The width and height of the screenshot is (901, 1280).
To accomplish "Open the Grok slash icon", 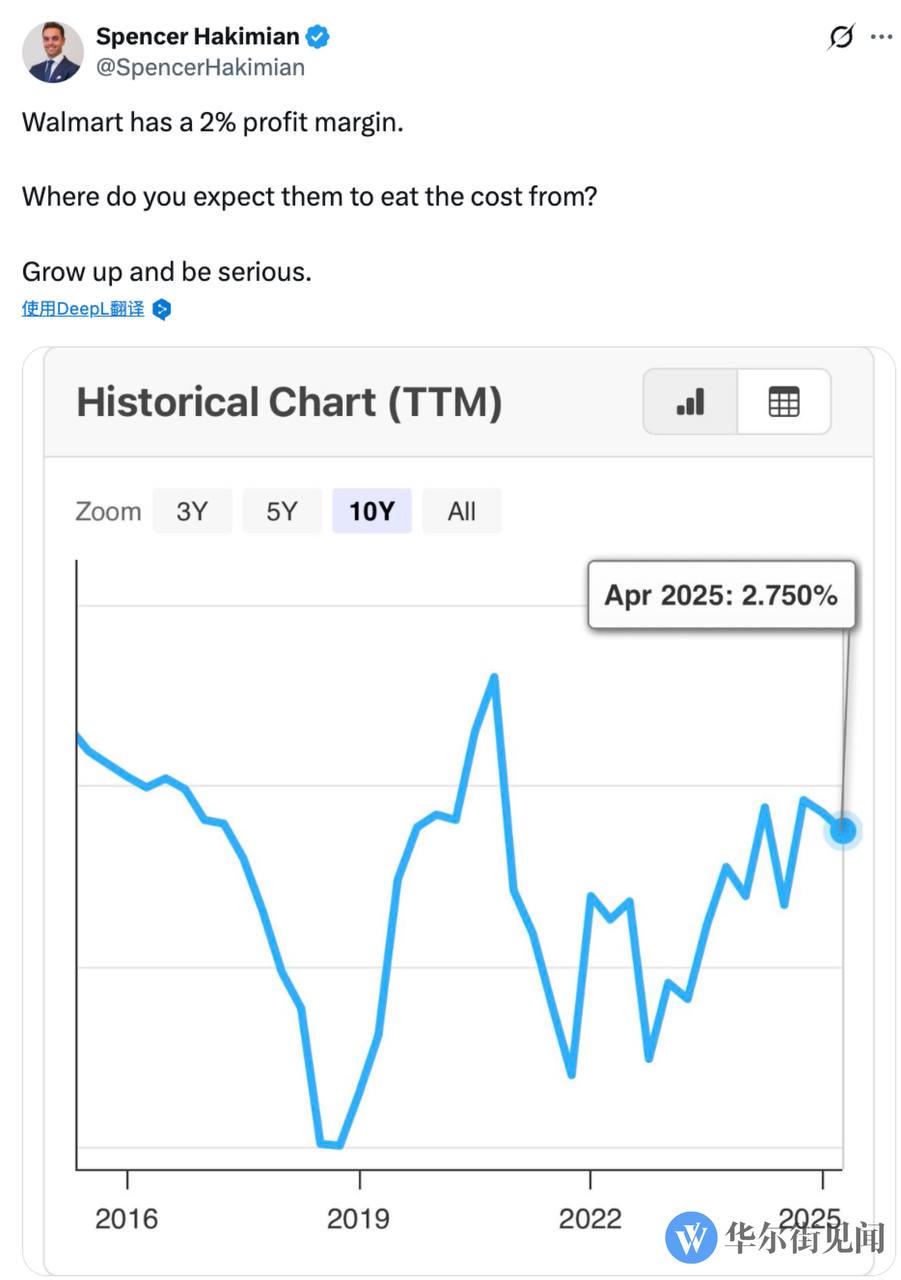I will [x=842, y=37].
